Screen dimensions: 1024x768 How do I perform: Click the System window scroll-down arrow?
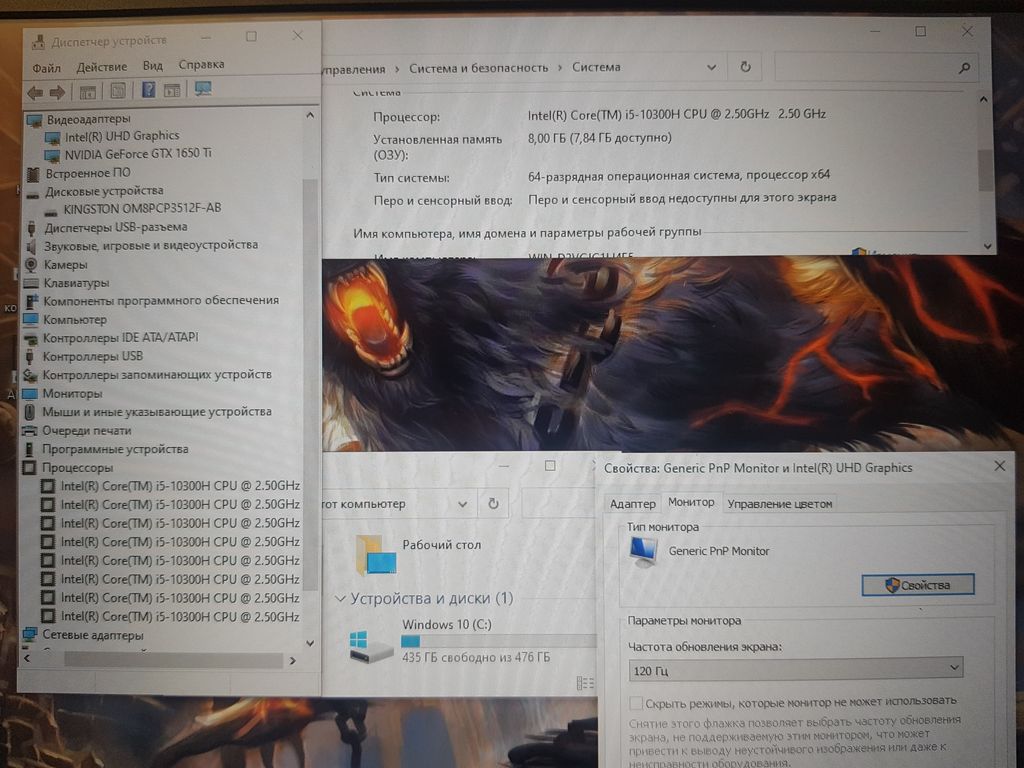(987, 246)
